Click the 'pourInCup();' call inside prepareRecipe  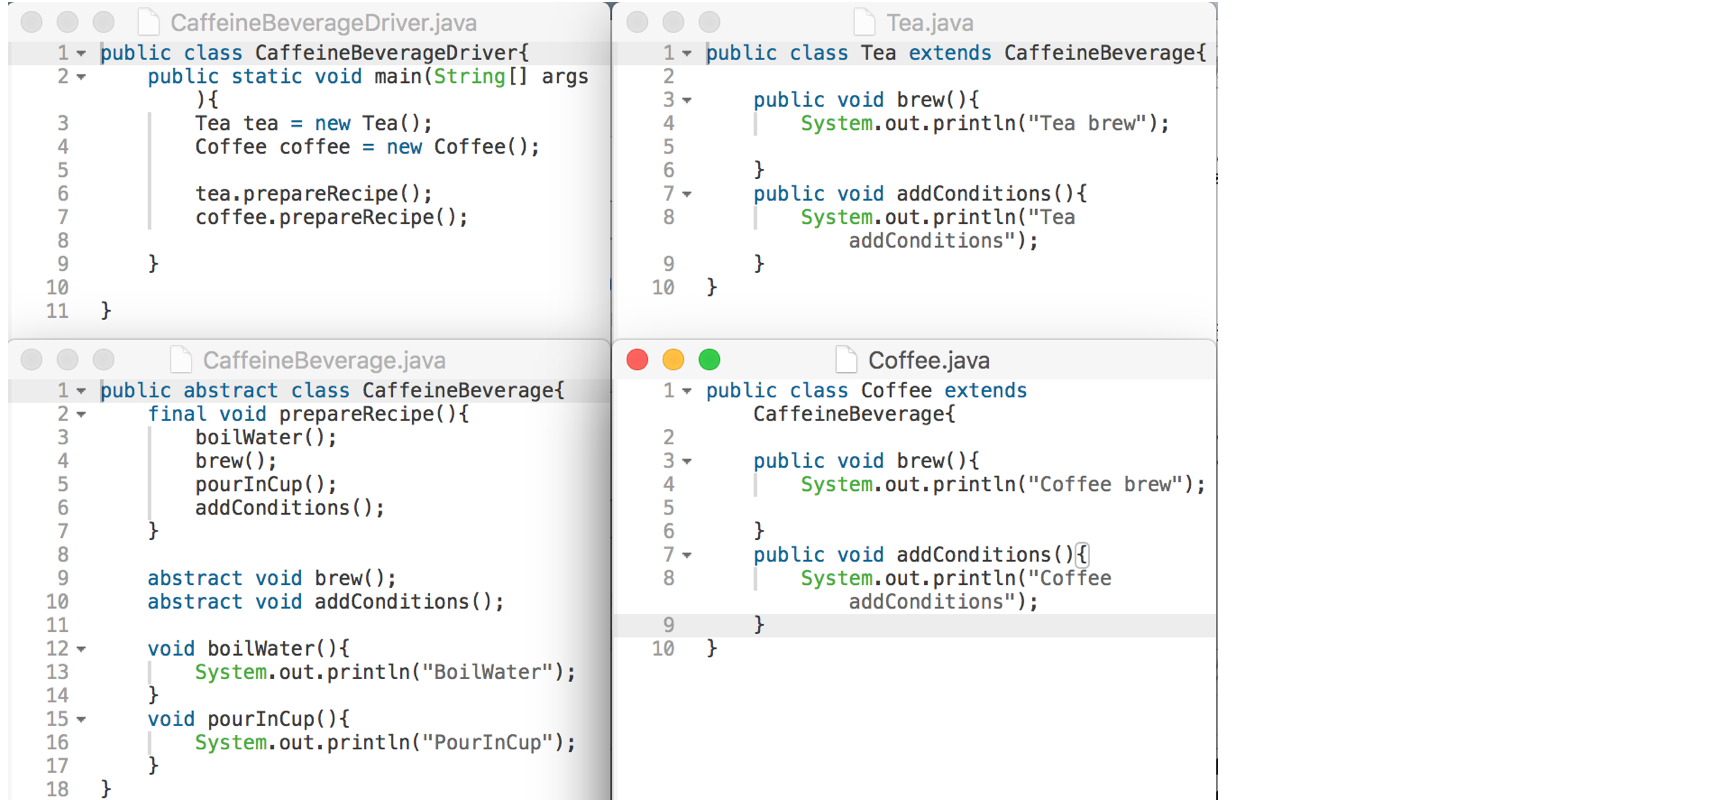pyautogui.click(x=266, y=484)
